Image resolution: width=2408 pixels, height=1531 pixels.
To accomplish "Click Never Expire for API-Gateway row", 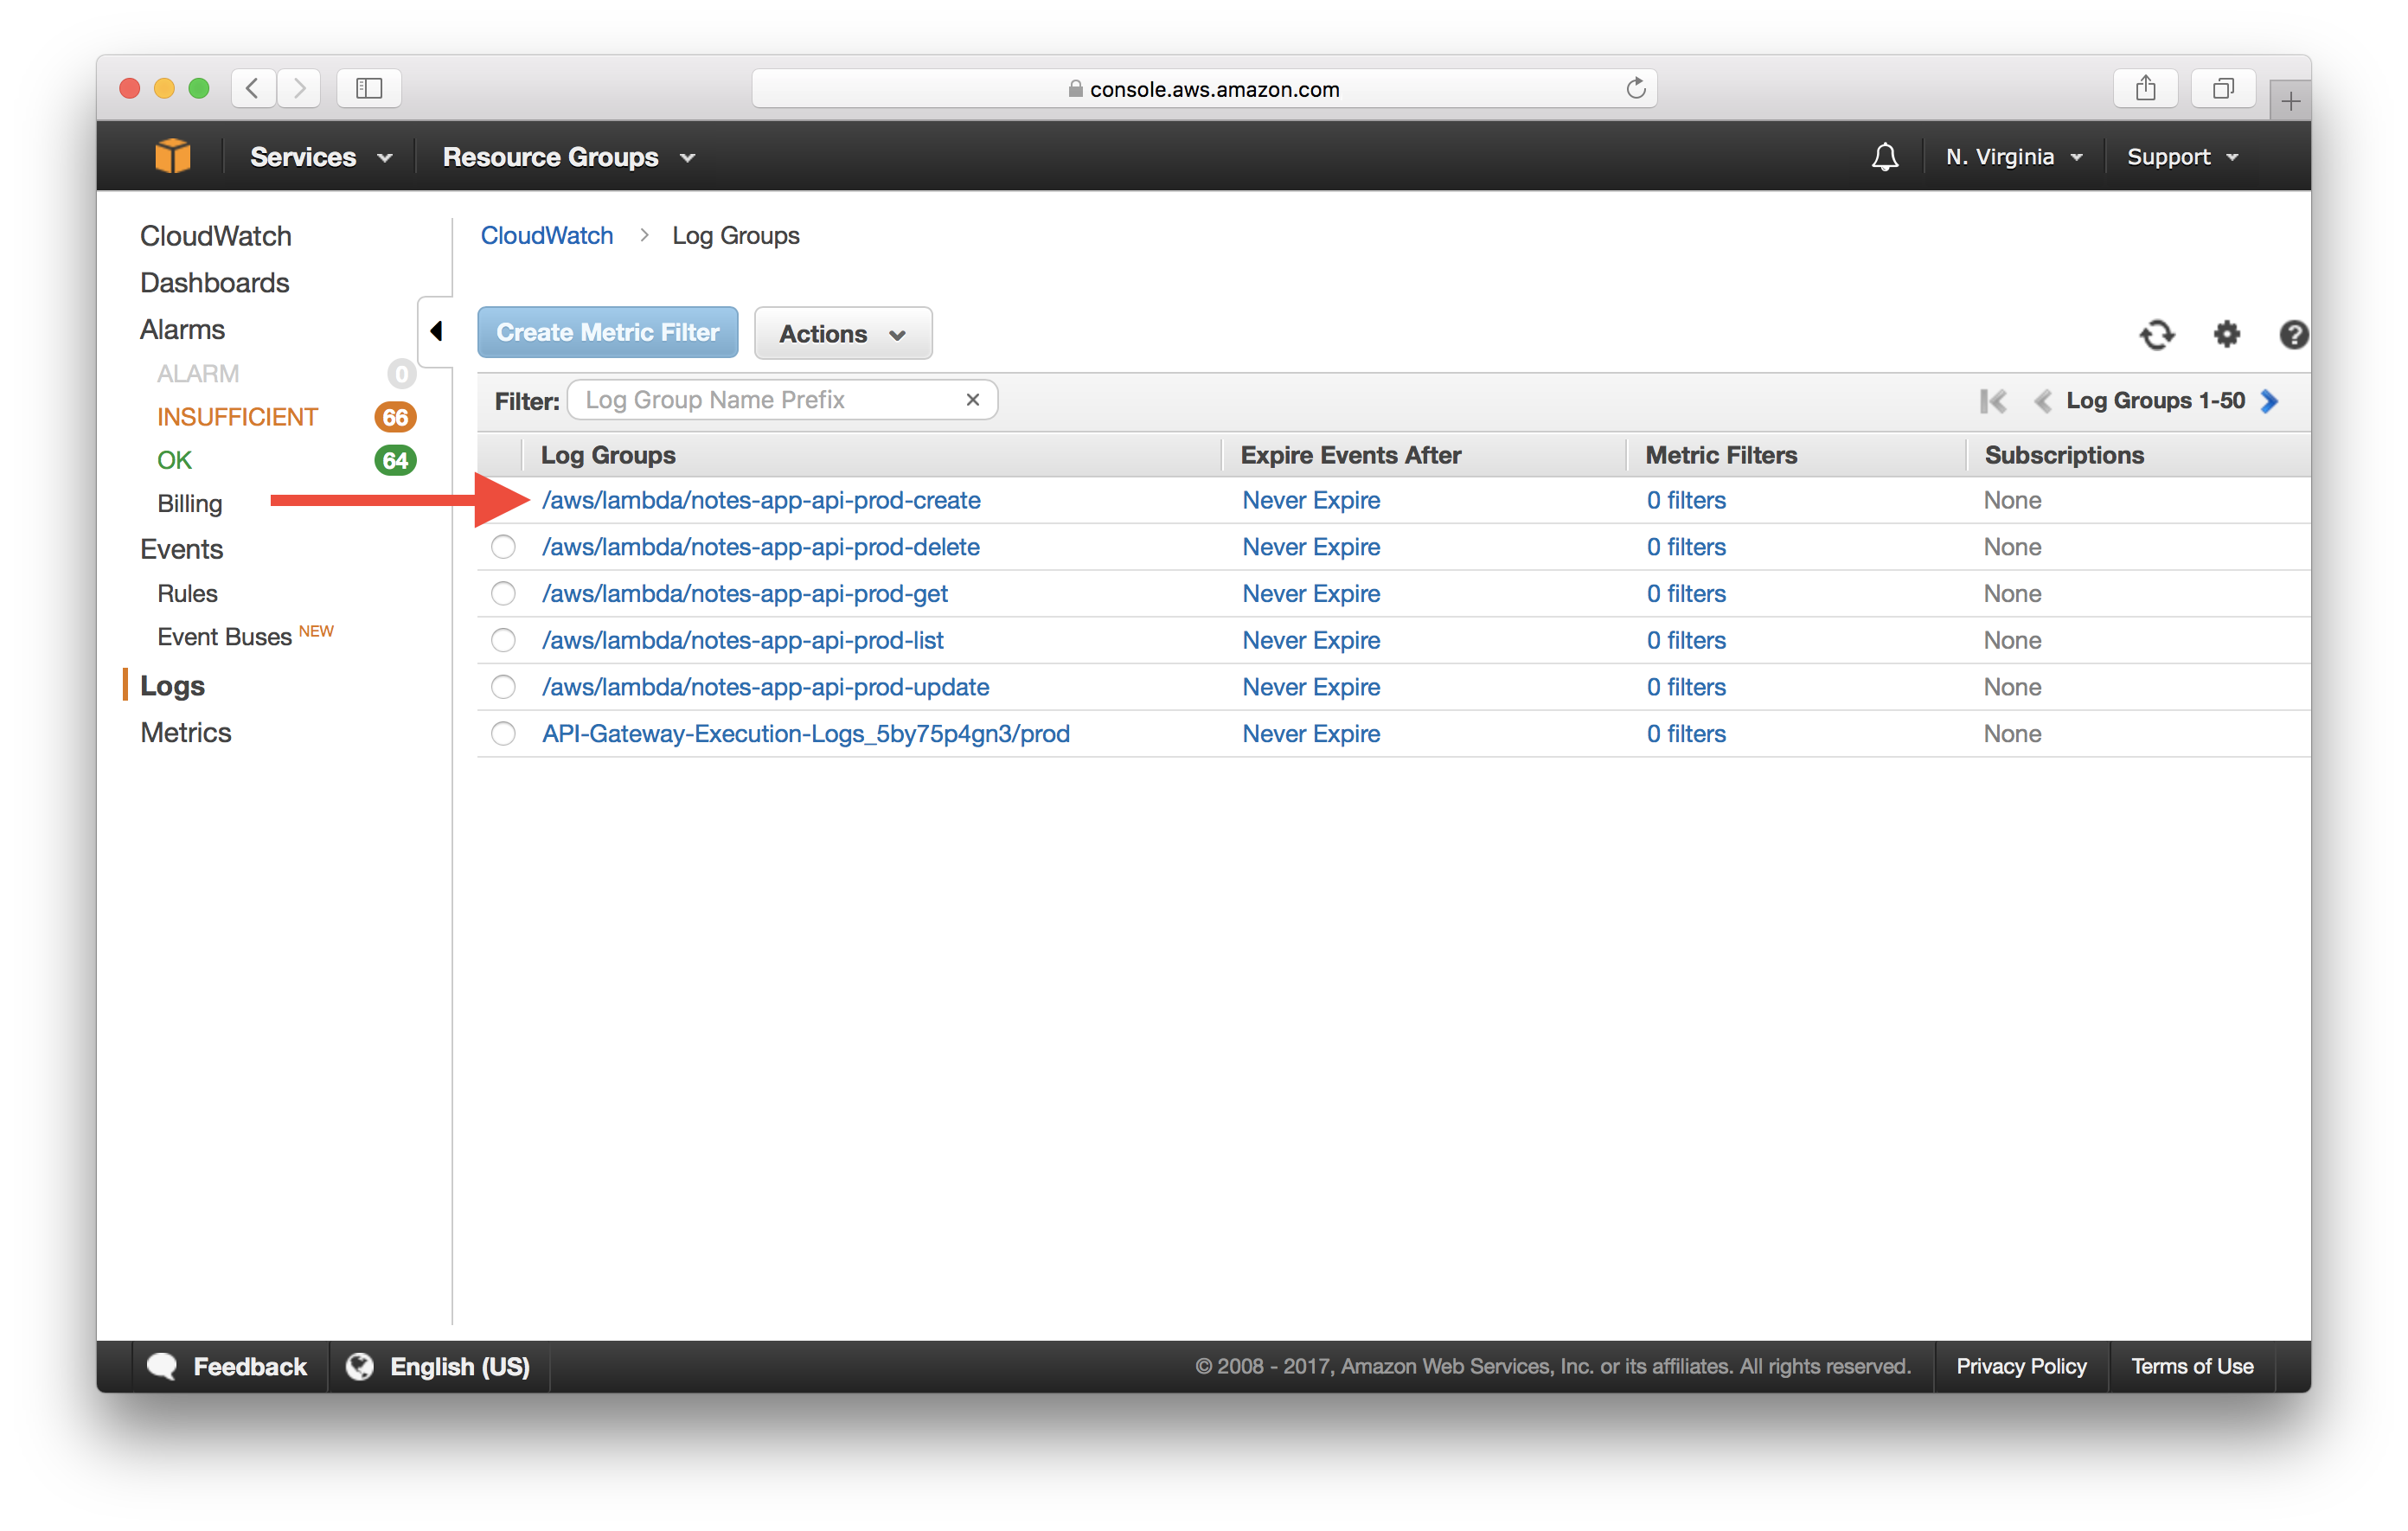I will point(1311,734).
